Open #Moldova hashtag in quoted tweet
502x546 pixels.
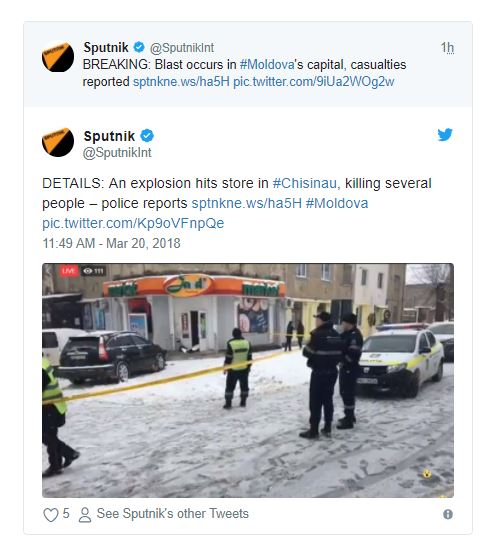tap(267, 65)
